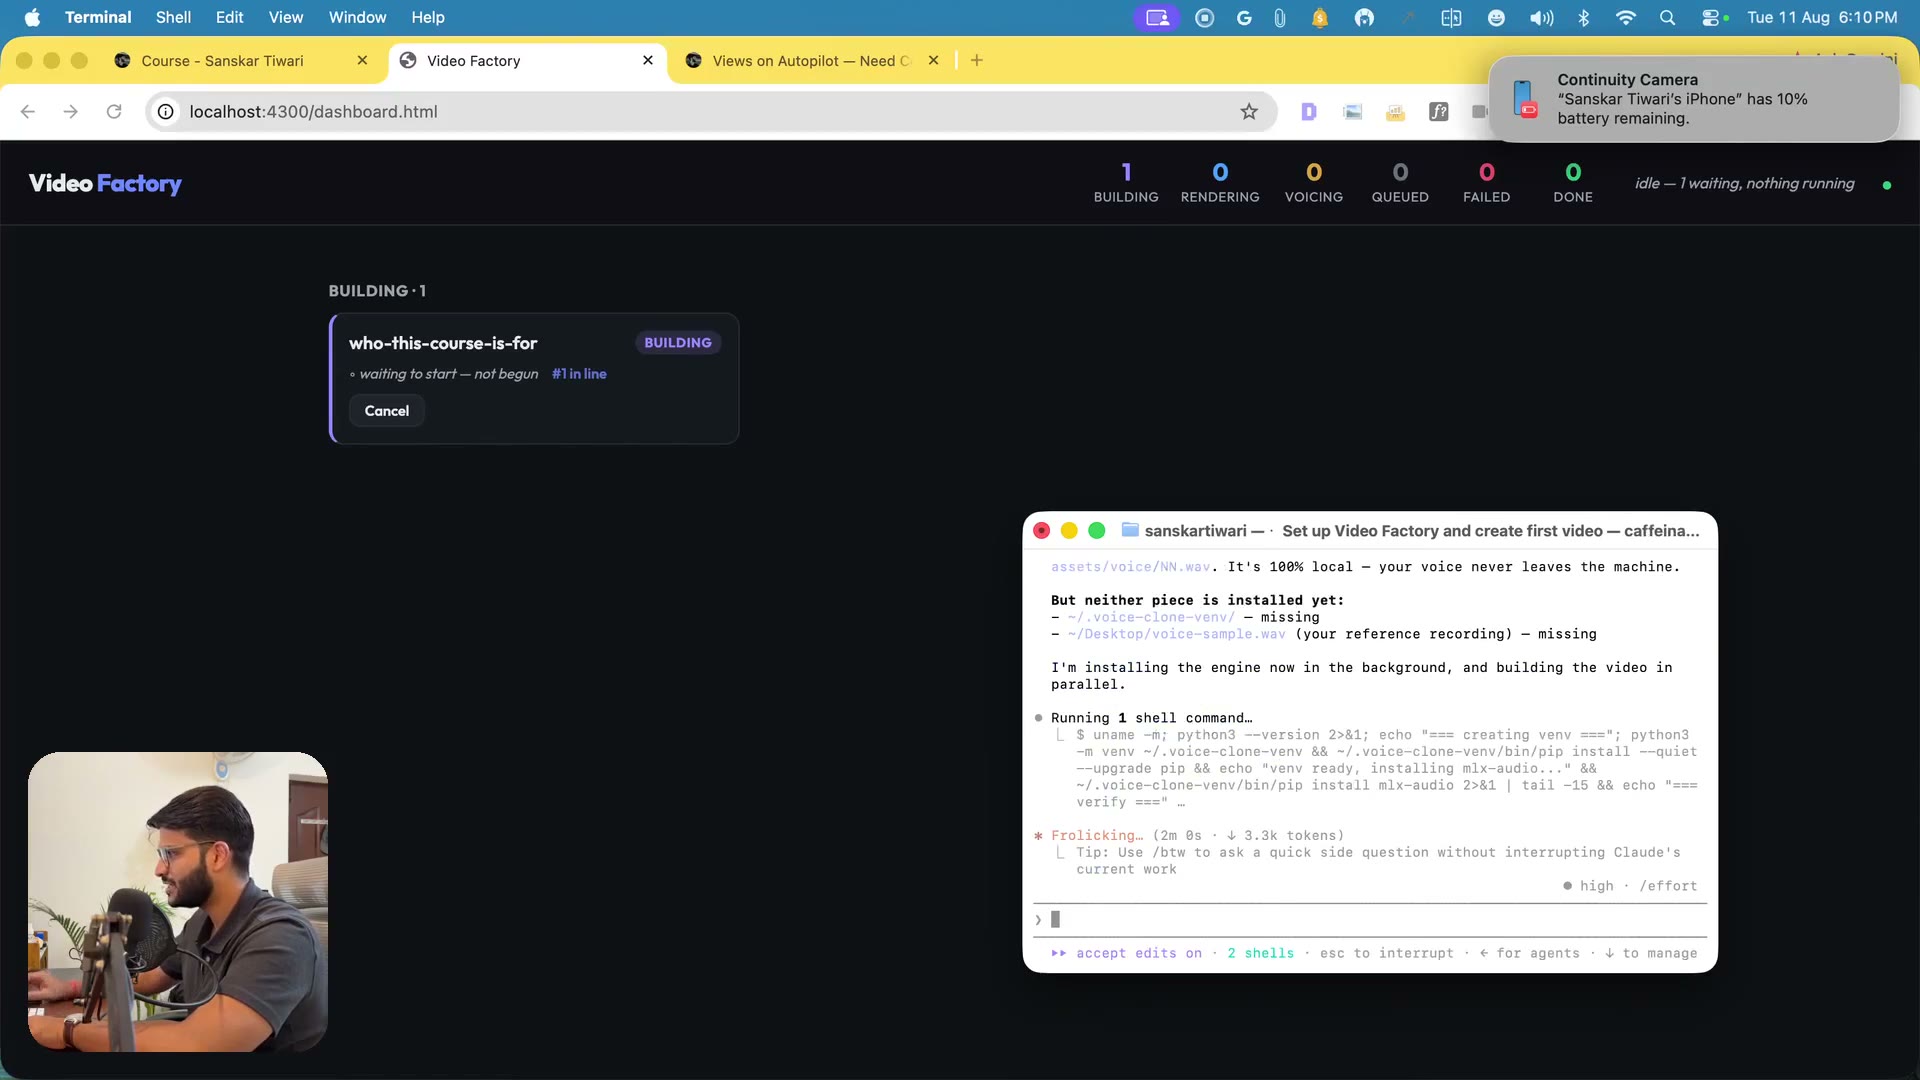Open the who-this-course-is-for video card title
Viewport: 1920px width, 1080px height.
(x=443, y=343)
